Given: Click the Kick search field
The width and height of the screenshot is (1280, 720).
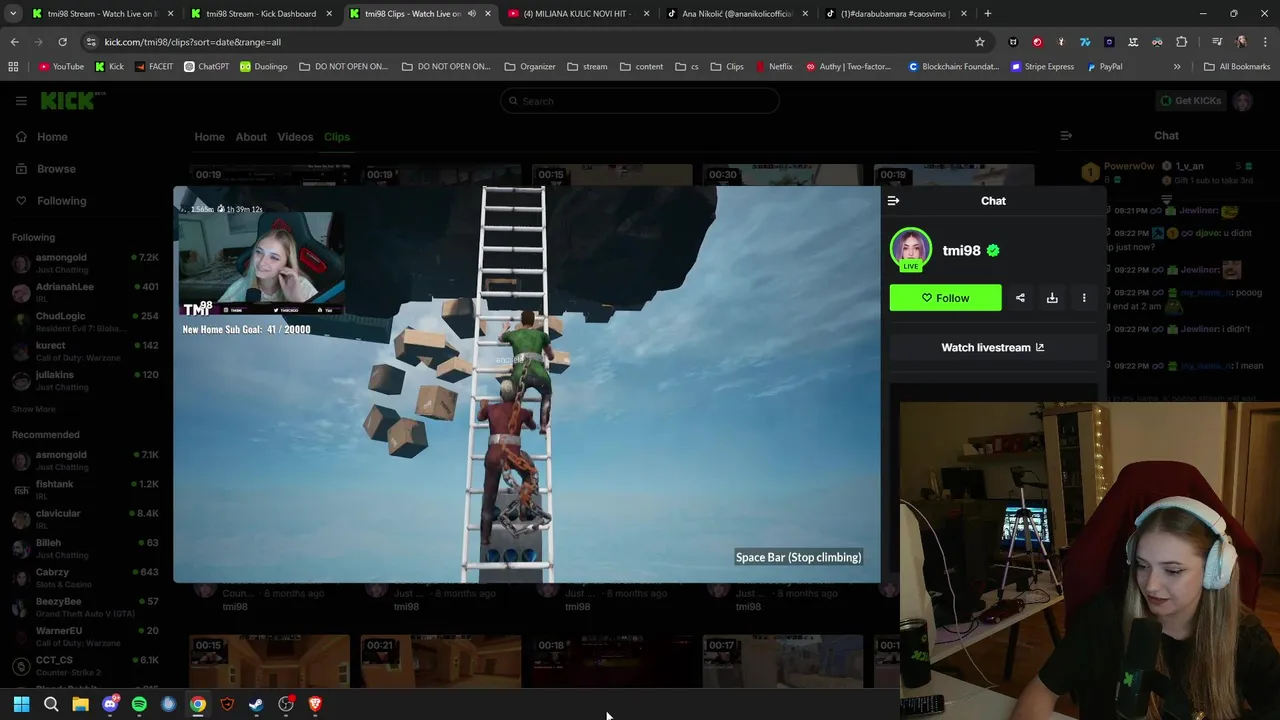Looking at the screenshot, I should coord(640,101).
